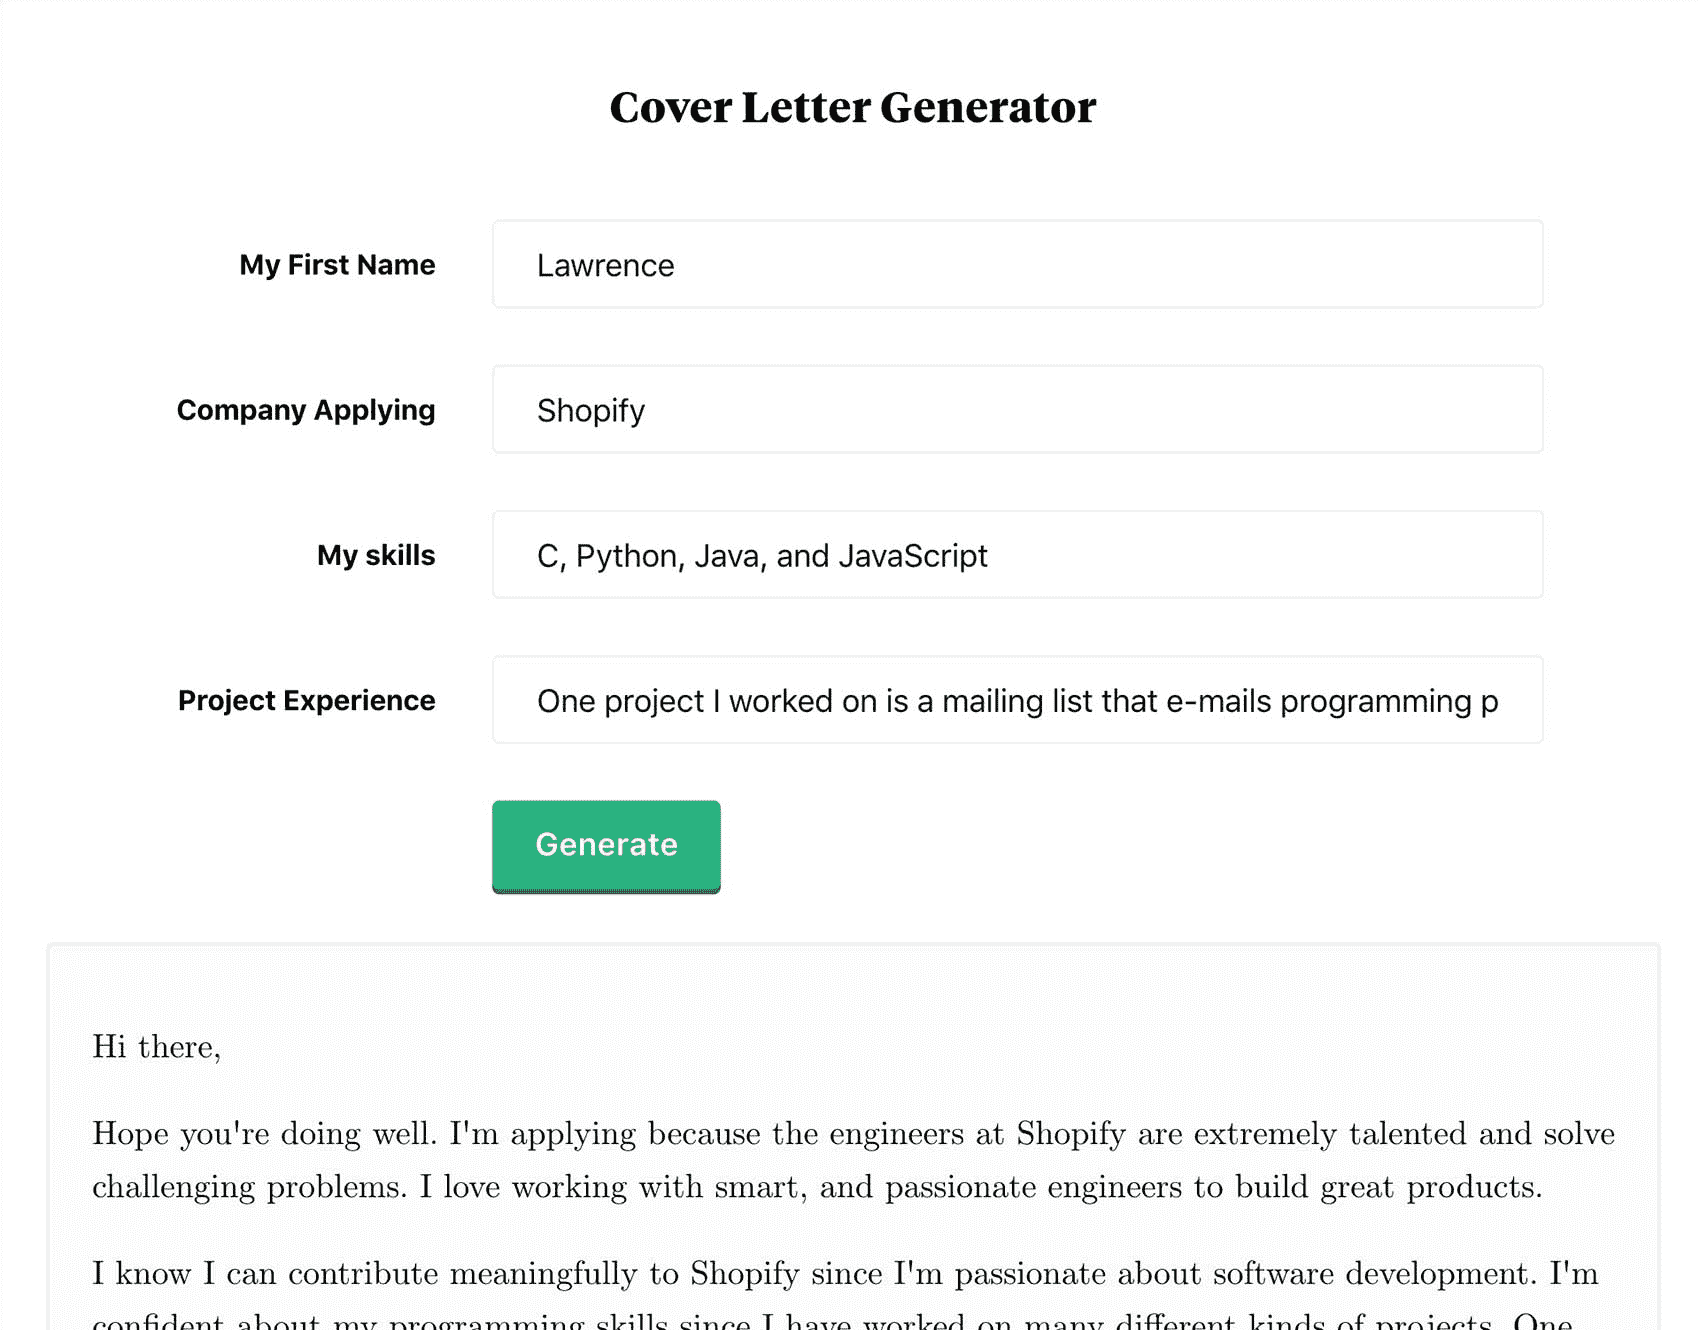
Task: Click the My First Name input field
Action: (1017, 265)
